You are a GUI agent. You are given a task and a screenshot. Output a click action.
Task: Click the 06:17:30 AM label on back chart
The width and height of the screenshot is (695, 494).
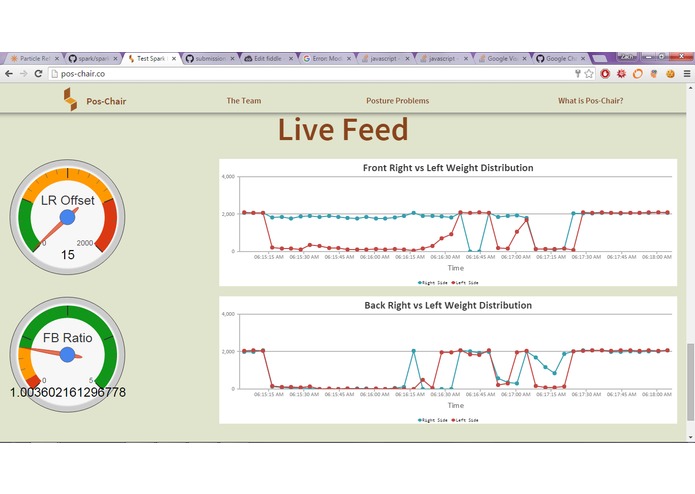pos(586,394)
